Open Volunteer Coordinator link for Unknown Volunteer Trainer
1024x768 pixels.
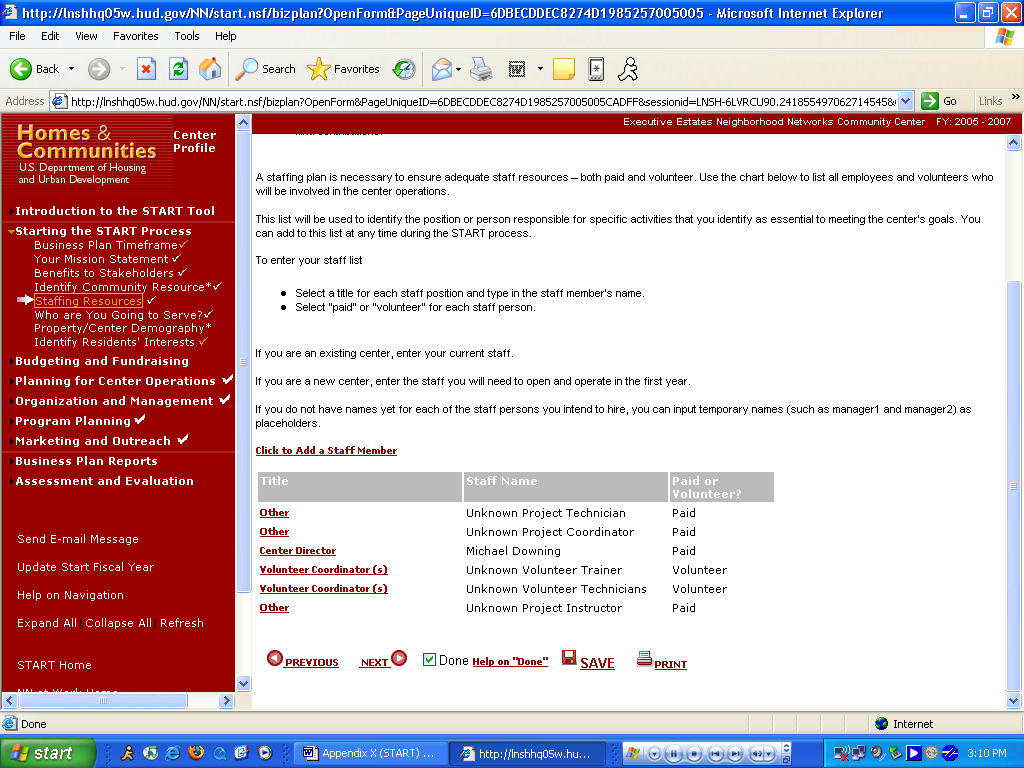point(323,569)
